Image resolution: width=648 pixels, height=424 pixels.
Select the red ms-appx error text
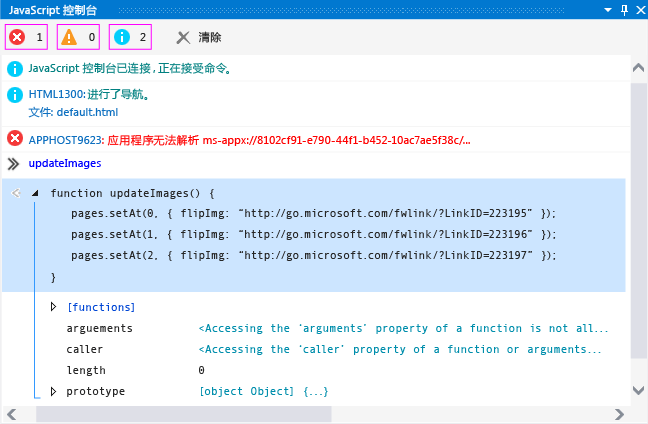point(289,140)
